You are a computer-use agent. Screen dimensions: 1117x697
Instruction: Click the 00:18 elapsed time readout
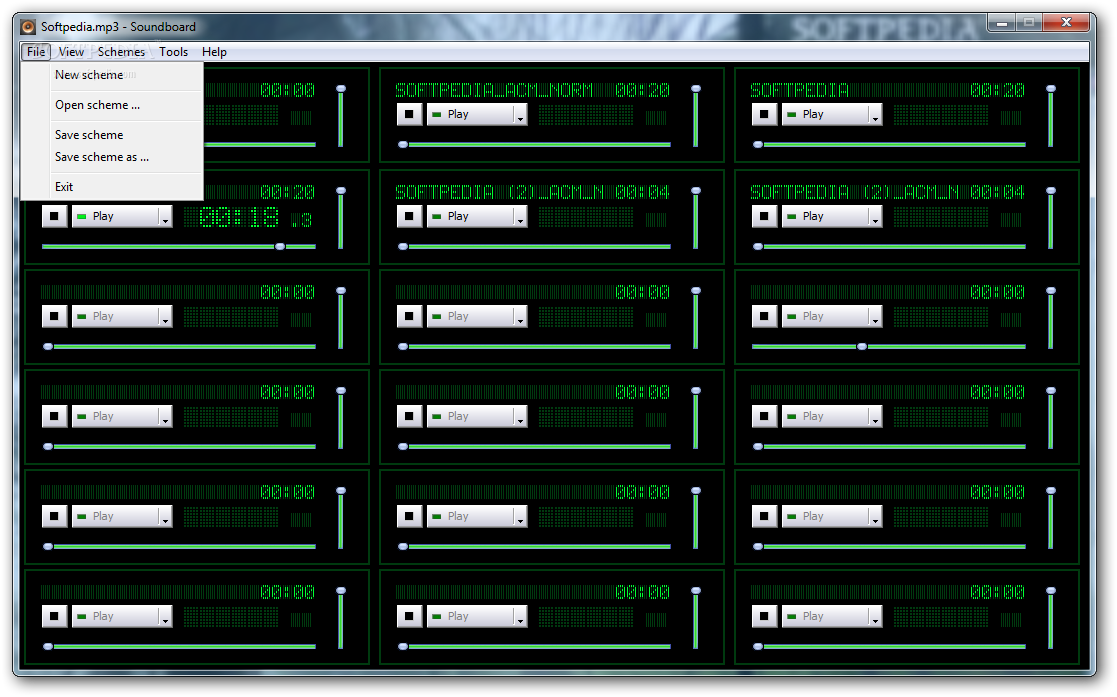239,217
